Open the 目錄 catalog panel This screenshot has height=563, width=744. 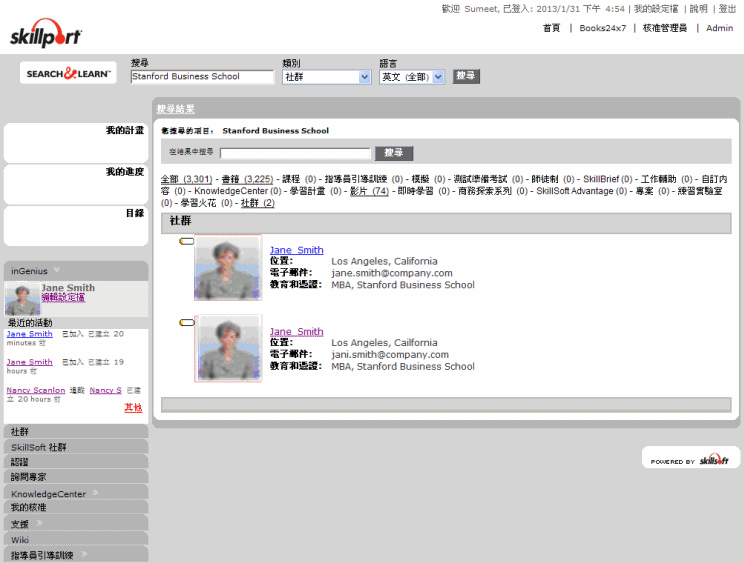click(x=76, y=226)
